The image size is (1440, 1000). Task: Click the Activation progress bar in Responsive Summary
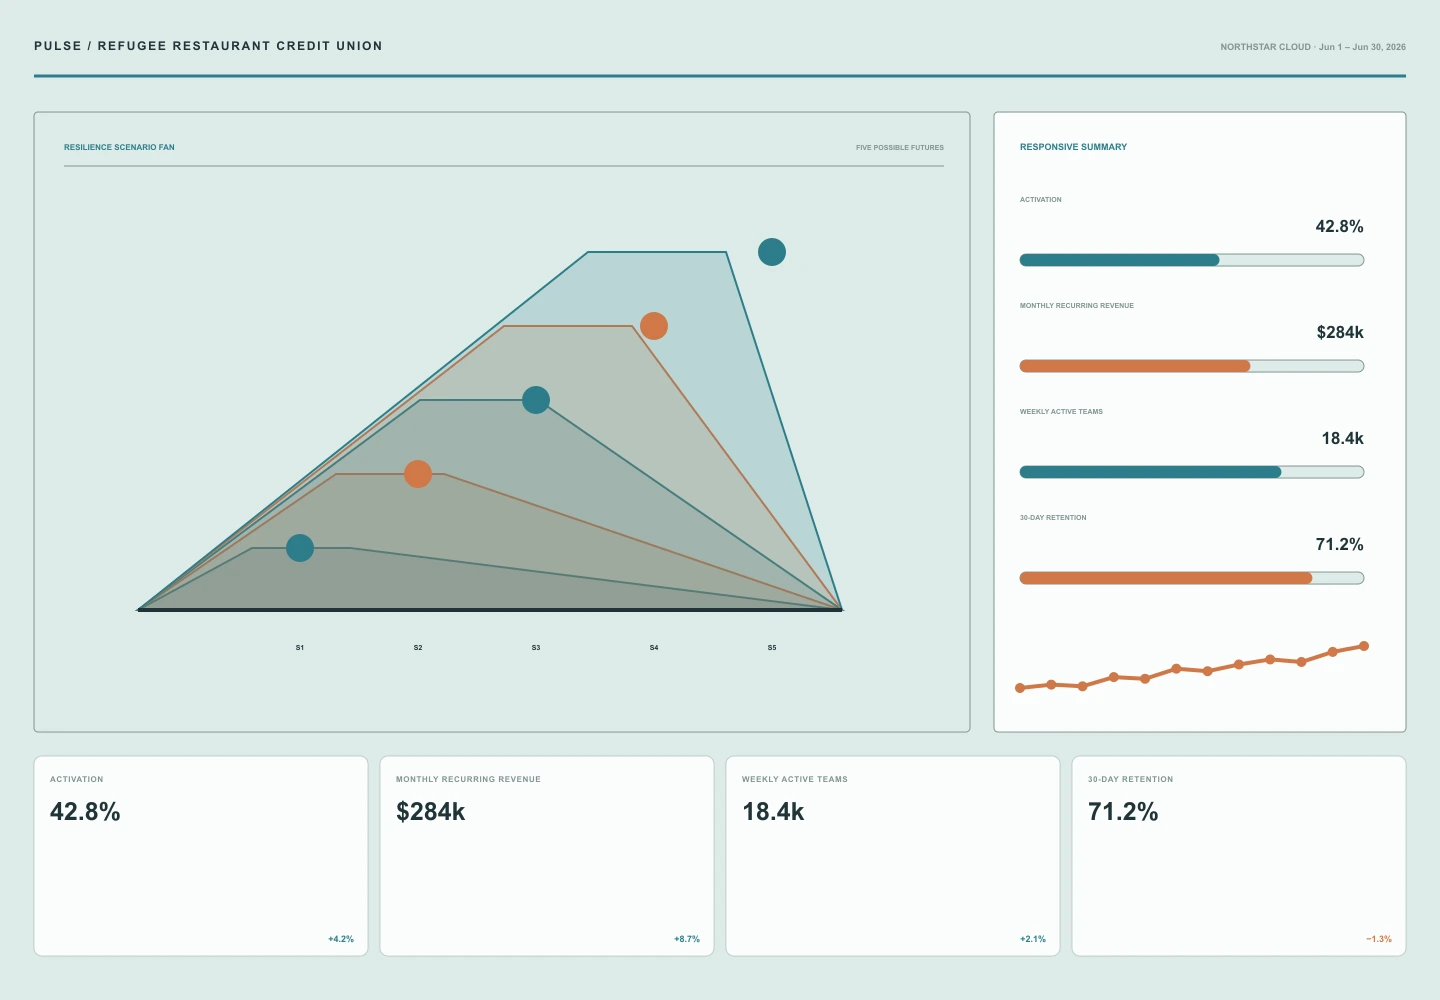pos(1192,260)
